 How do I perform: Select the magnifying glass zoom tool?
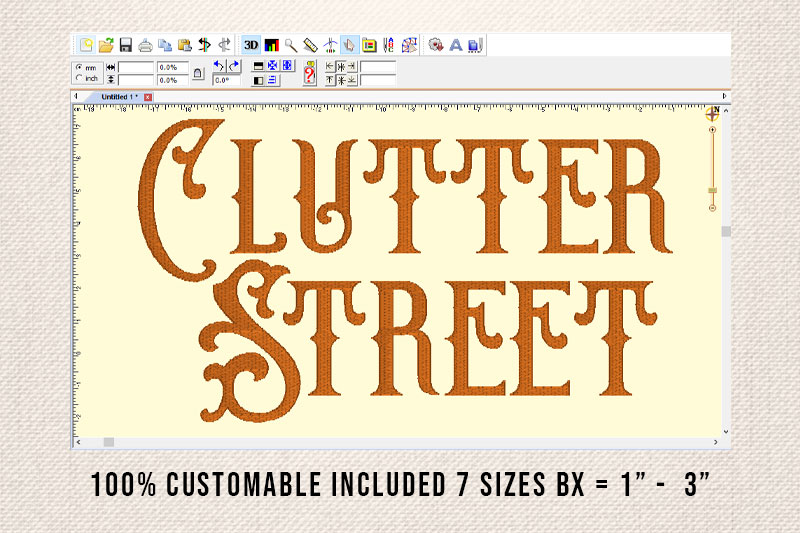[291, 45]
